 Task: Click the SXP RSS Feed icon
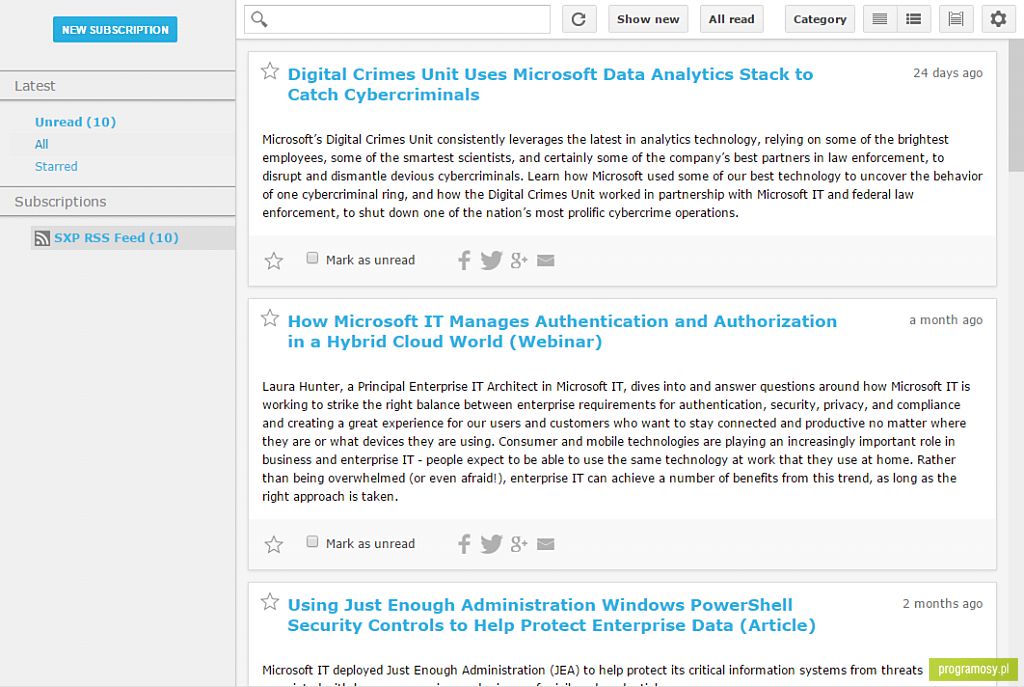pyautogui.click(x=42, y=238)
